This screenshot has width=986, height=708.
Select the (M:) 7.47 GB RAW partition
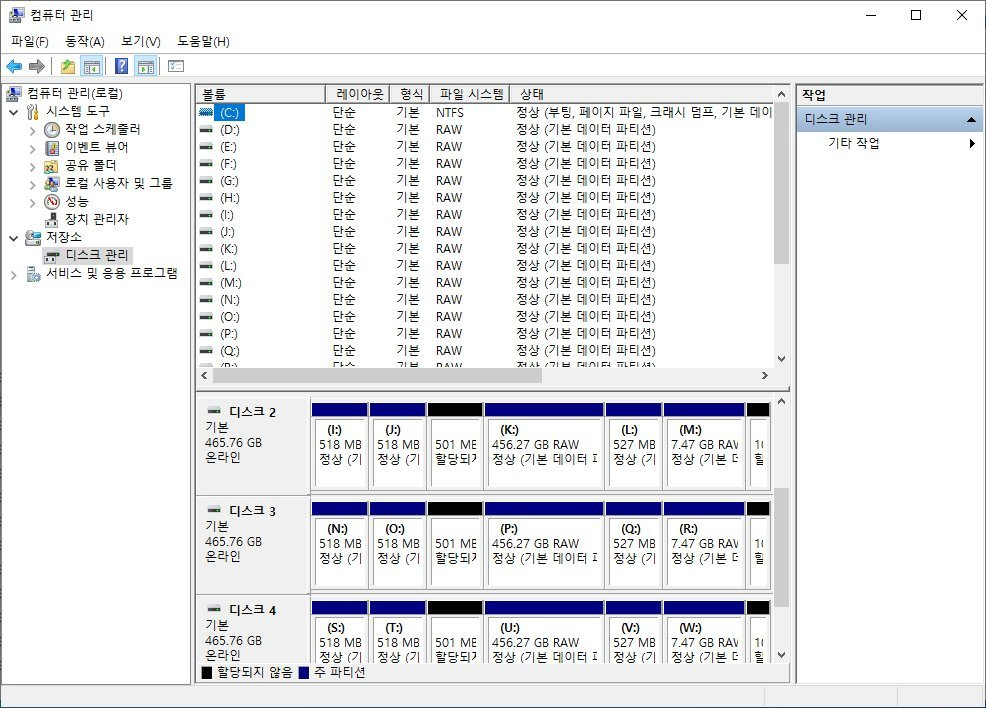pyautogui.click(x=704, y=446)
